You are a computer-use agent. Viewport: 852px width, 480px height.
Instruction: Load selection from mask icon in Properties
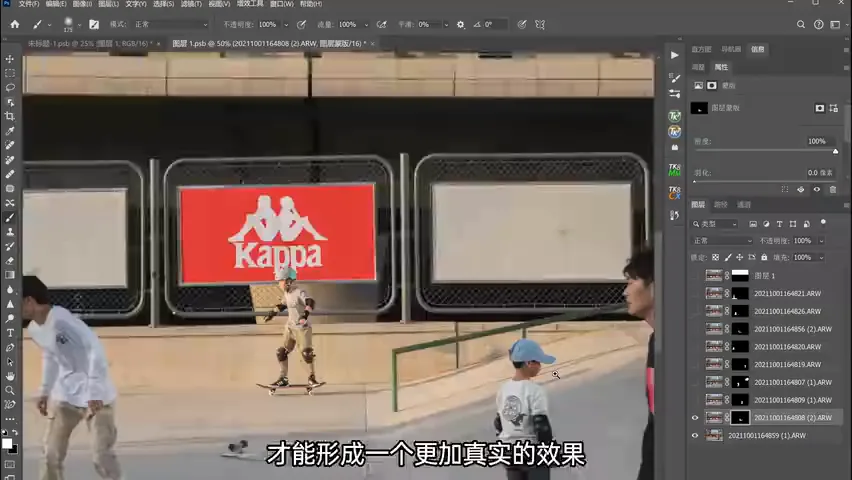point(785,189)
